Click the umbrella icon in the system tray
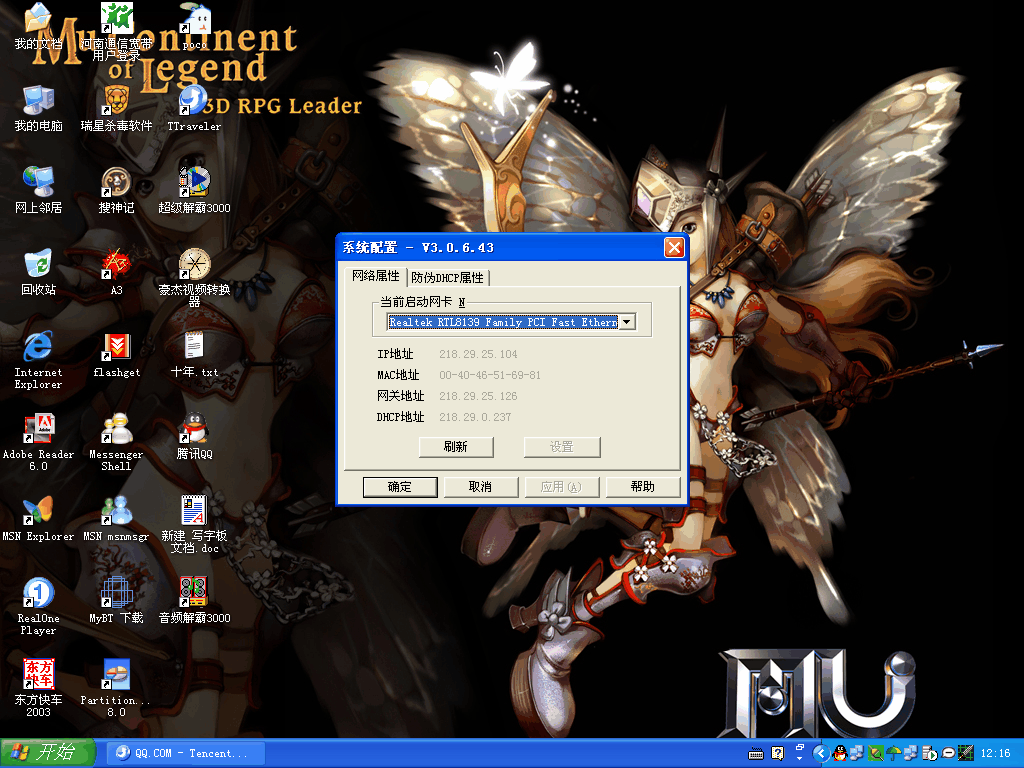This screenshot has height=768, width=1024. tap(893, 754)
